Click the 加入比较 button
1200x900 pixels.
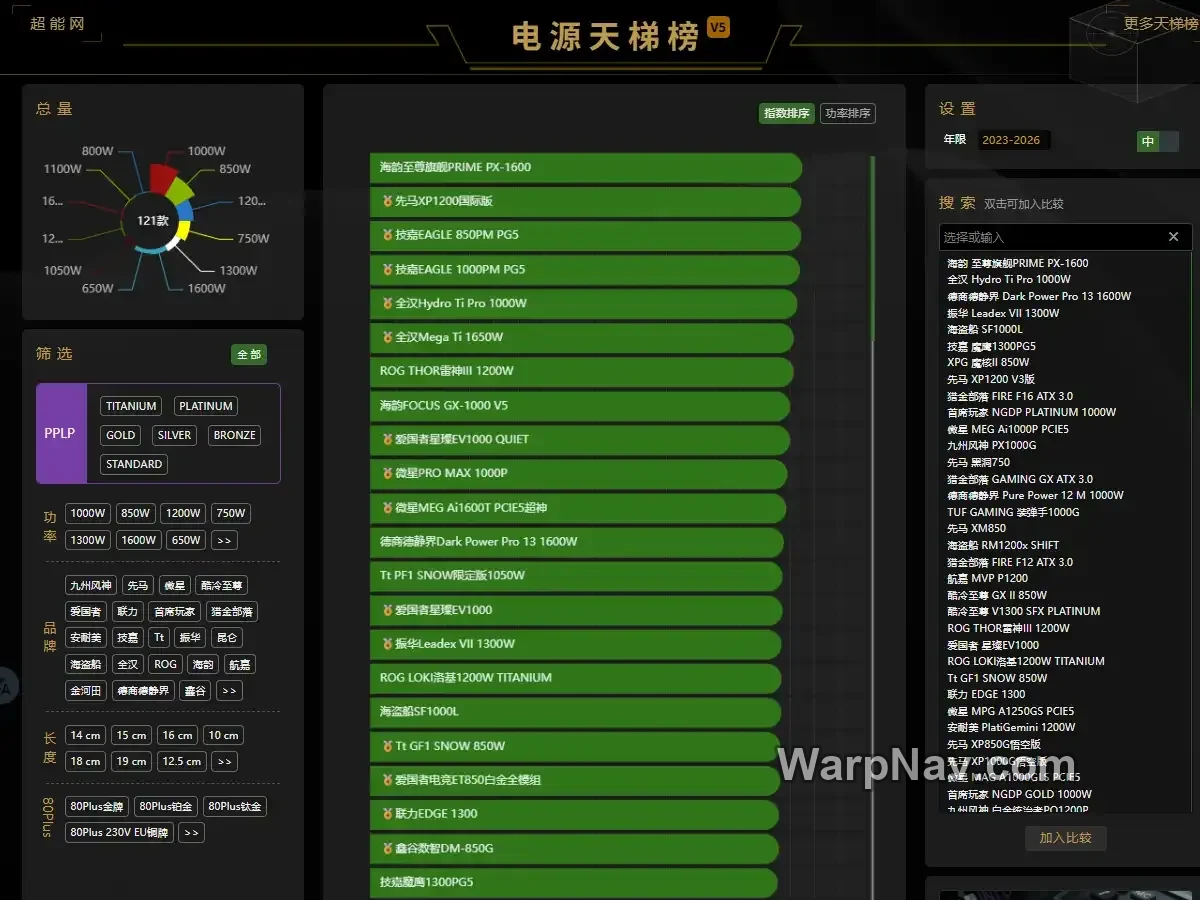(1066, 838)
